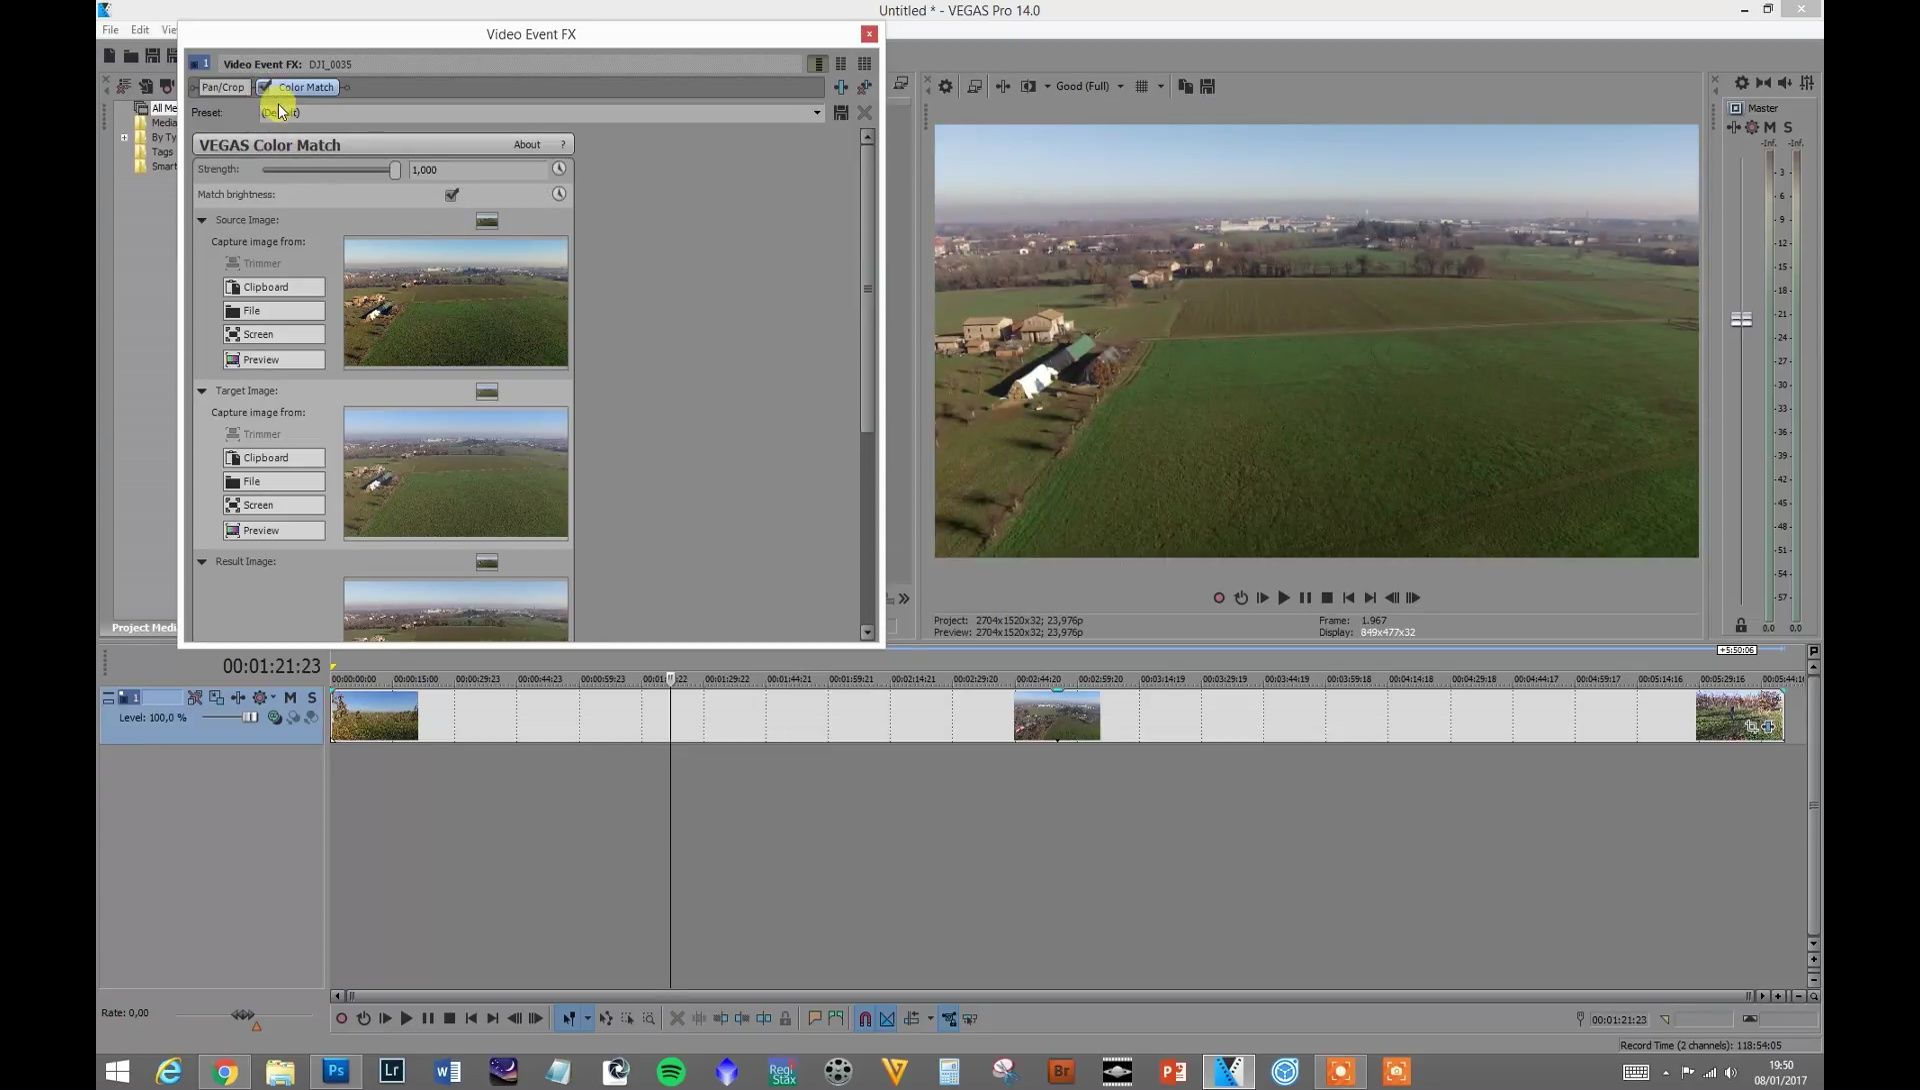Remove selected plug-in from FX chain

(865, 88)
